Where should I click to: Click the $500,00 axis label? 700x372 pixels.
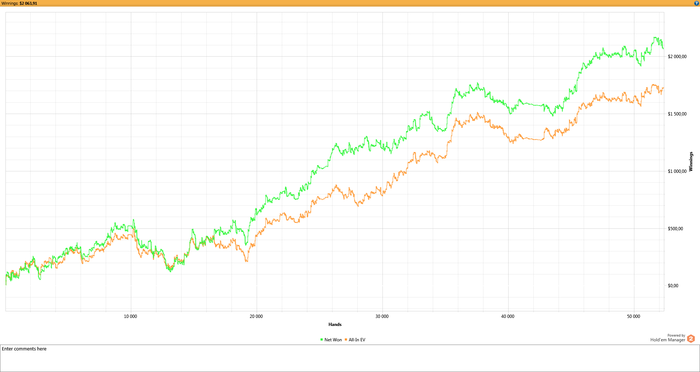(x=675, y=229)
